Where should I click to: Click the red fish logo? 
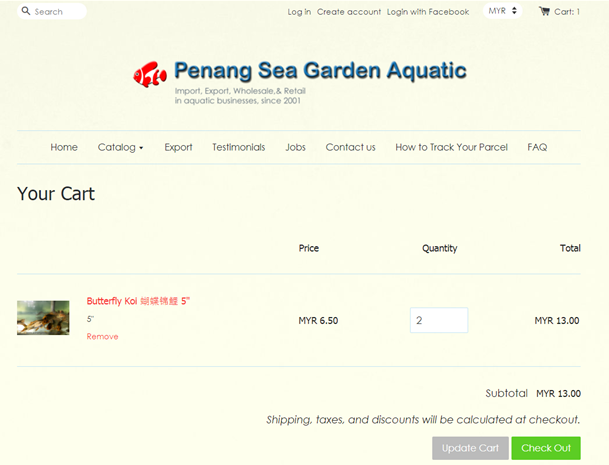click(150, 74)
